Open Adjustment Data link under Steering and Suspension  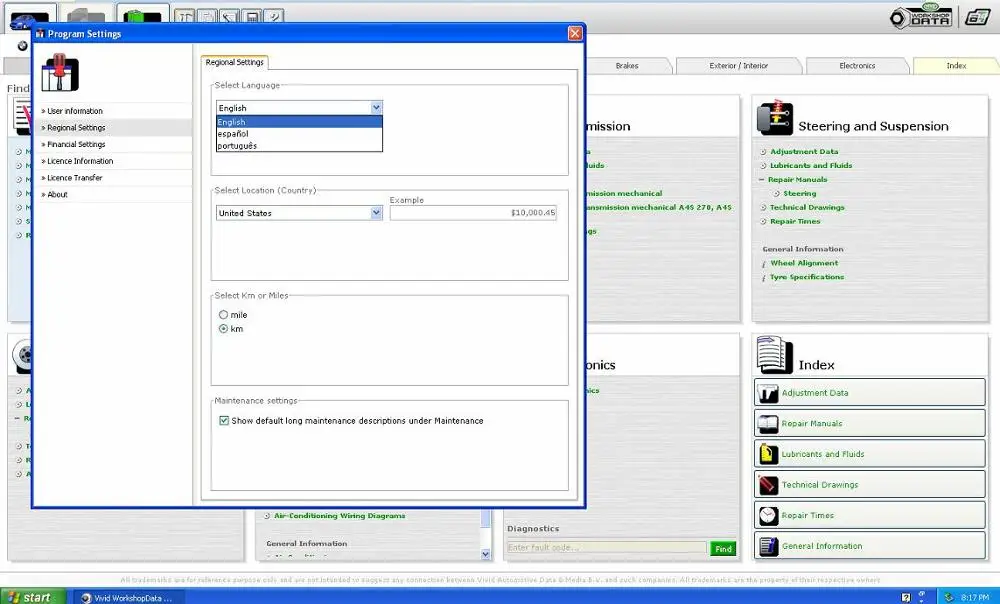(804, 152)
